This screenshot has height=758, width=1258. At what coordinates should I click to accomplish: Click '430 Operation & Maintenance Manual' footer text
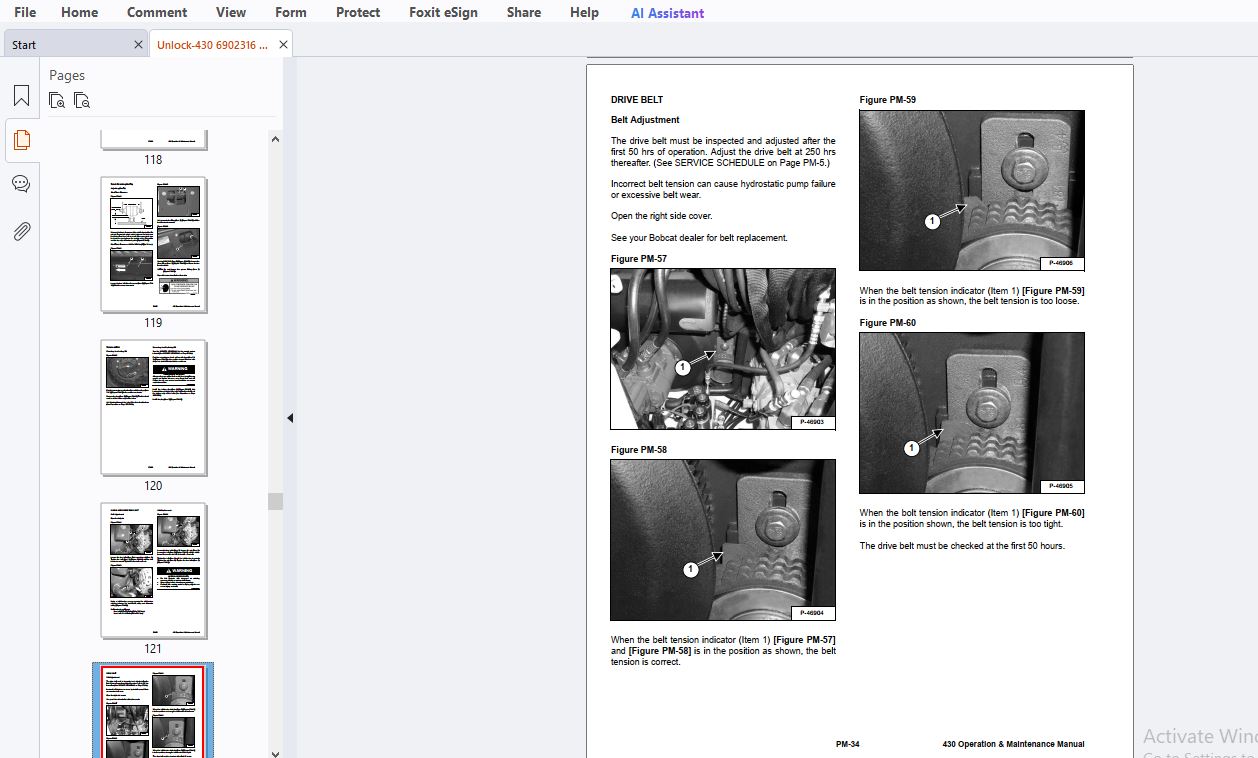1013,744
